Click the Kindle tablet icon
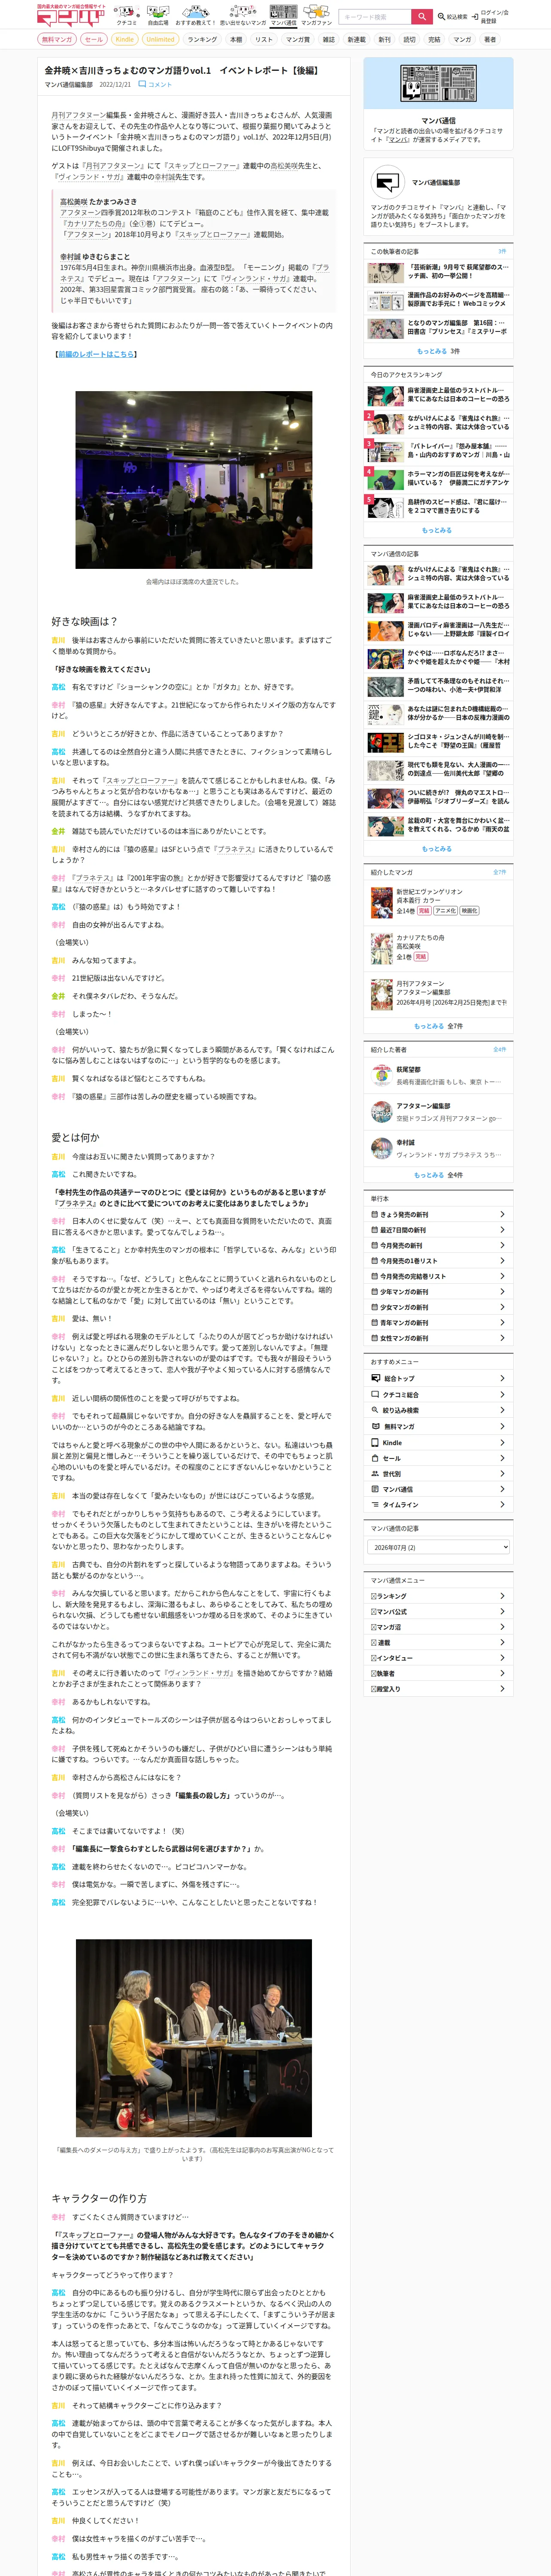Viewport: 551px width, 2576px height. click(x=376, y=1442)
